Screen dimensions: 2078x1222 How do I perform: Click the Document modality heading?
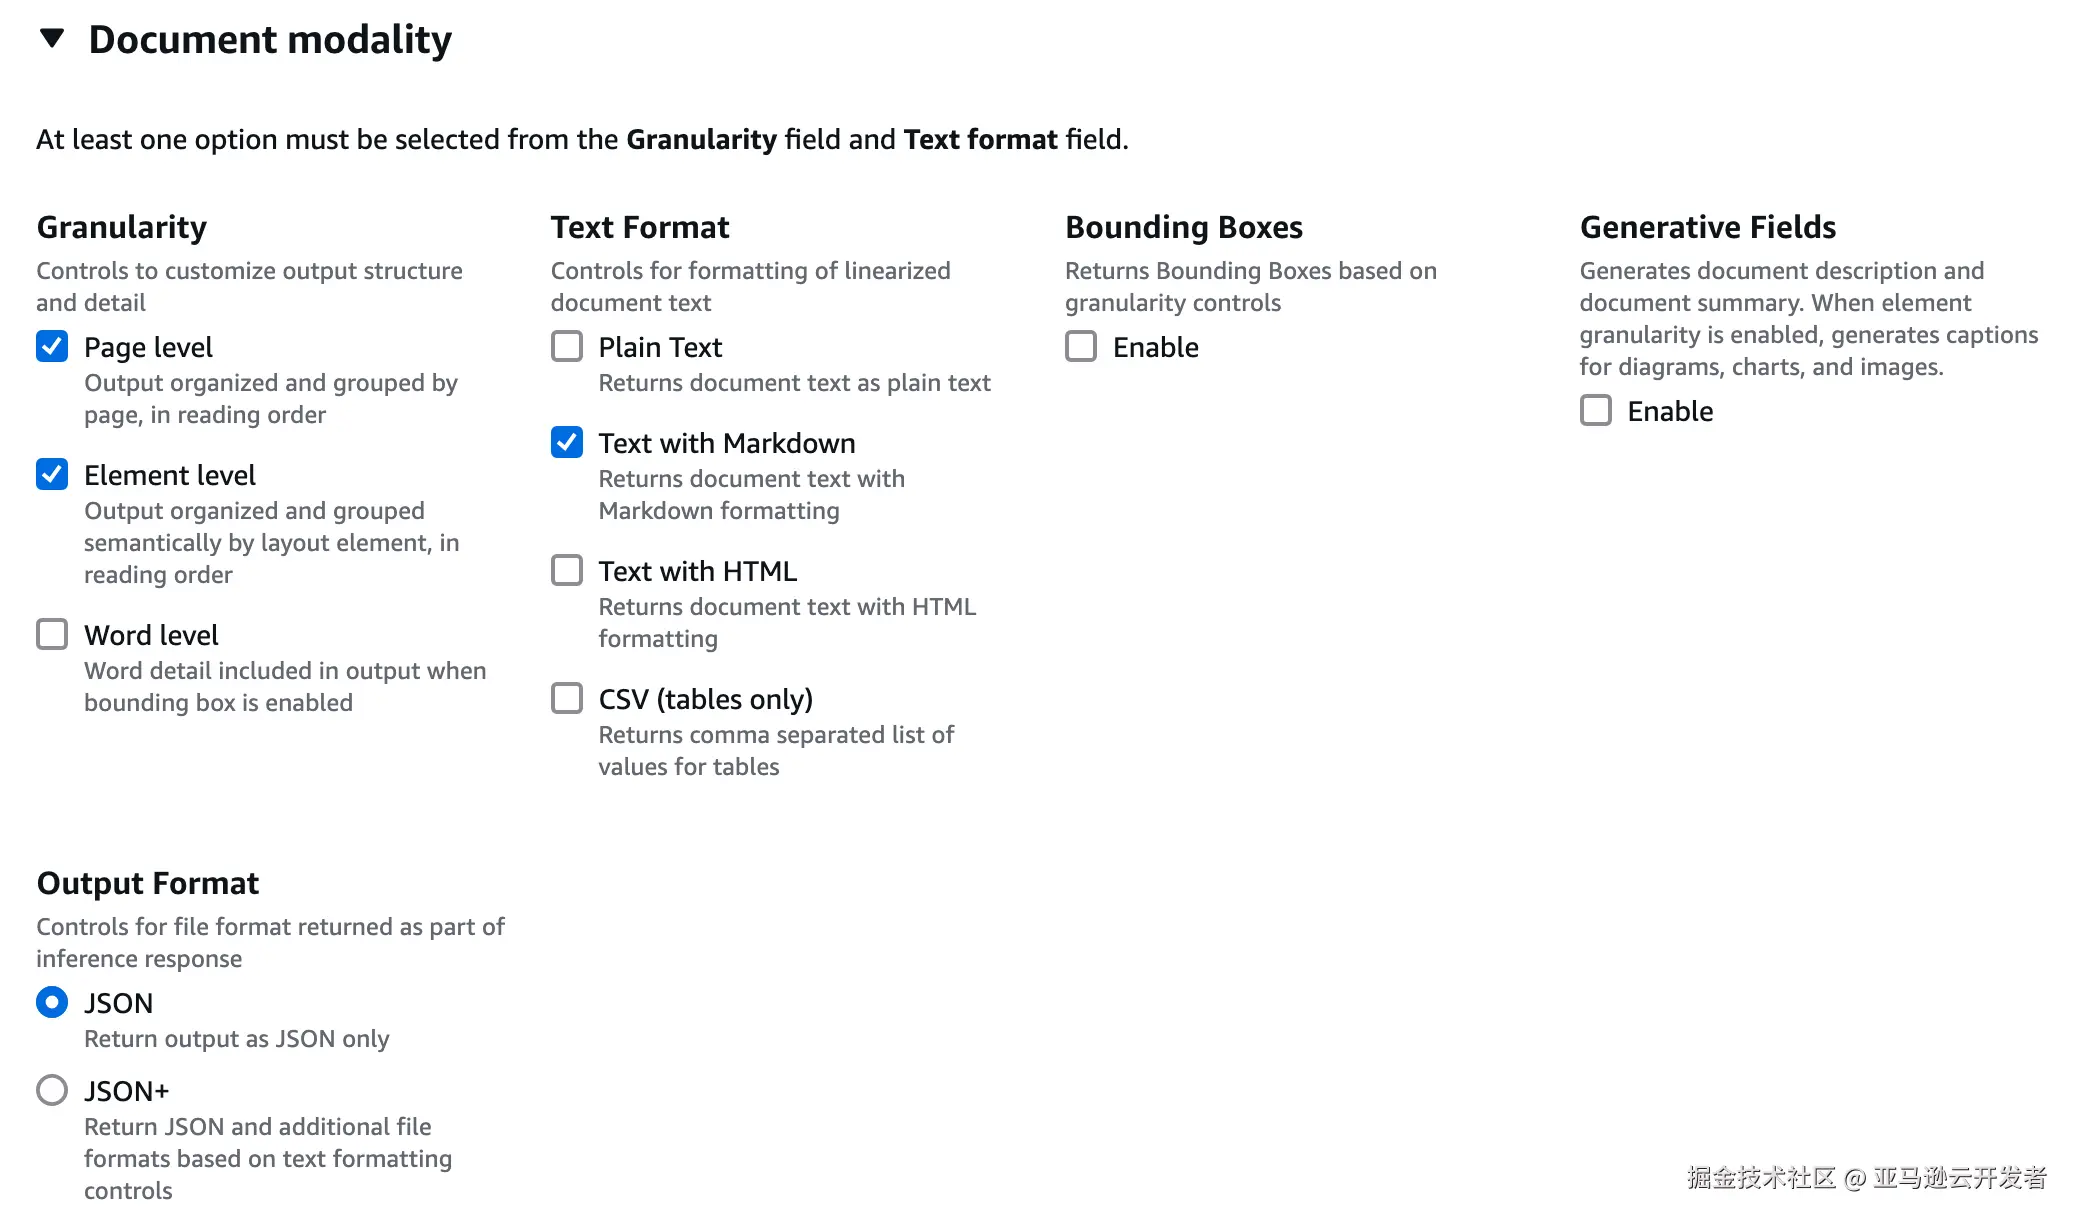[x=270, y=40]
